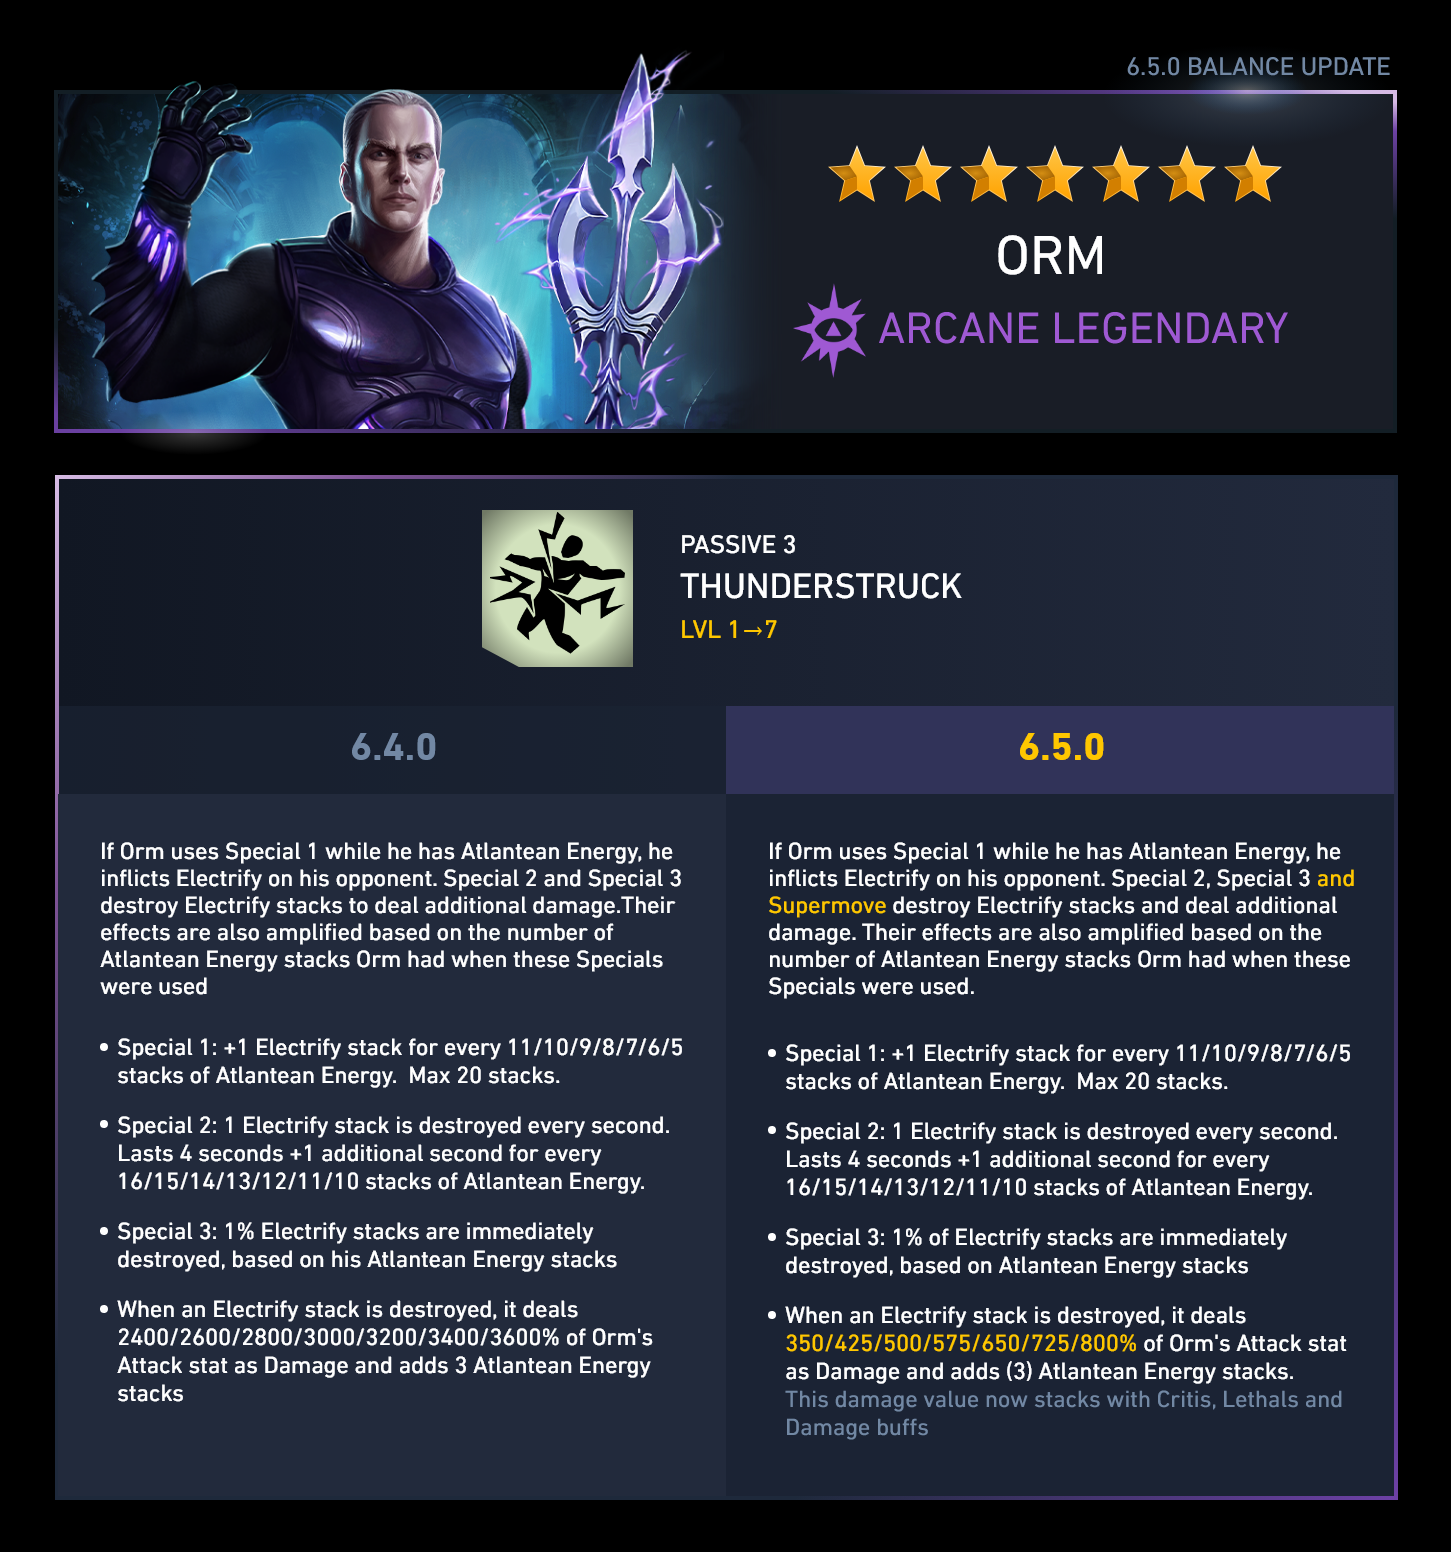
Task: Select the seventh gold star
Action: click(1253, 174)
